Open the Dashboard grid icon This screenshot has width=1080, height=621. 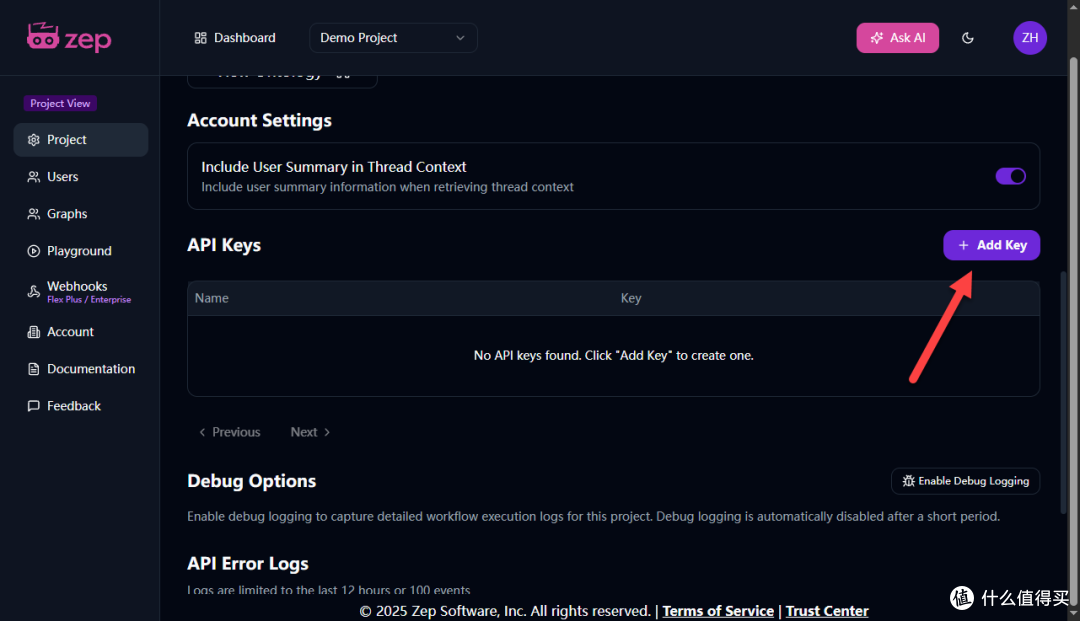(x=200, y=38)
